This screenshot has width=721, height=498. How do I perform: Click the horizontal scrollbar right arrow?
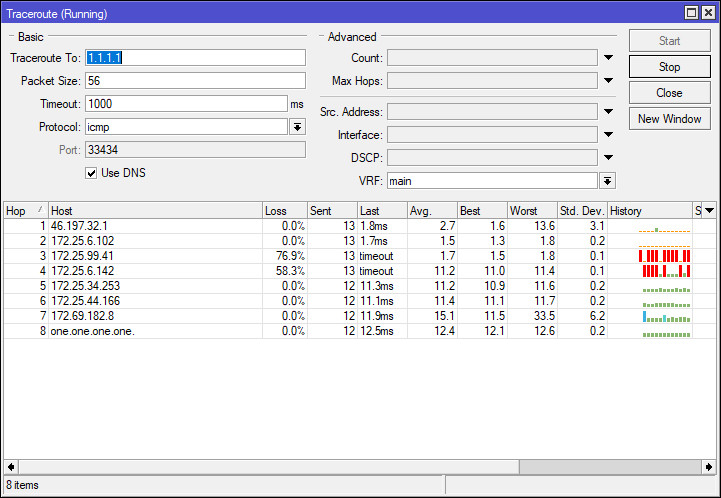tap(709, 467)
